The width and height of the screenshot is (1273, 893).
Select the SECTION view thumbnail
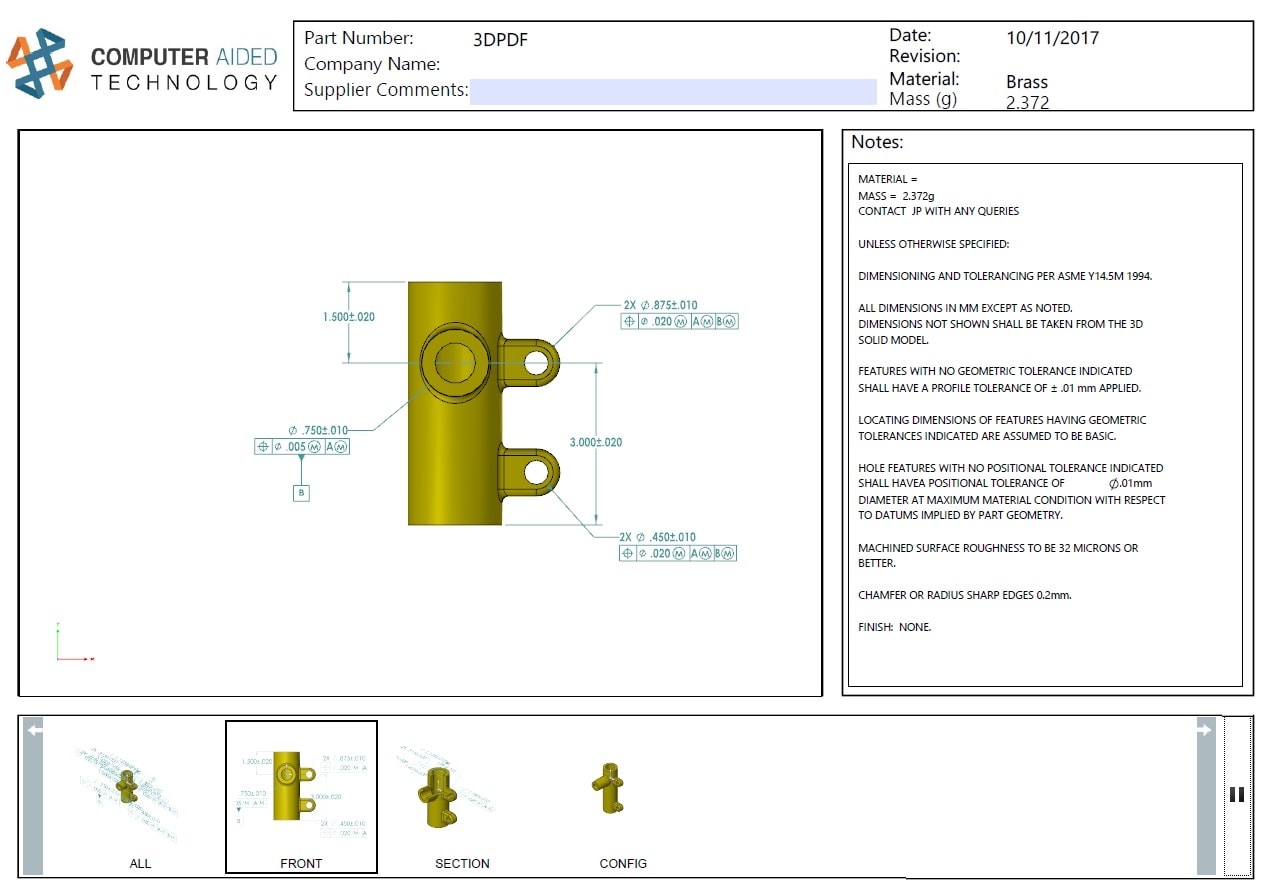point(461,798)
